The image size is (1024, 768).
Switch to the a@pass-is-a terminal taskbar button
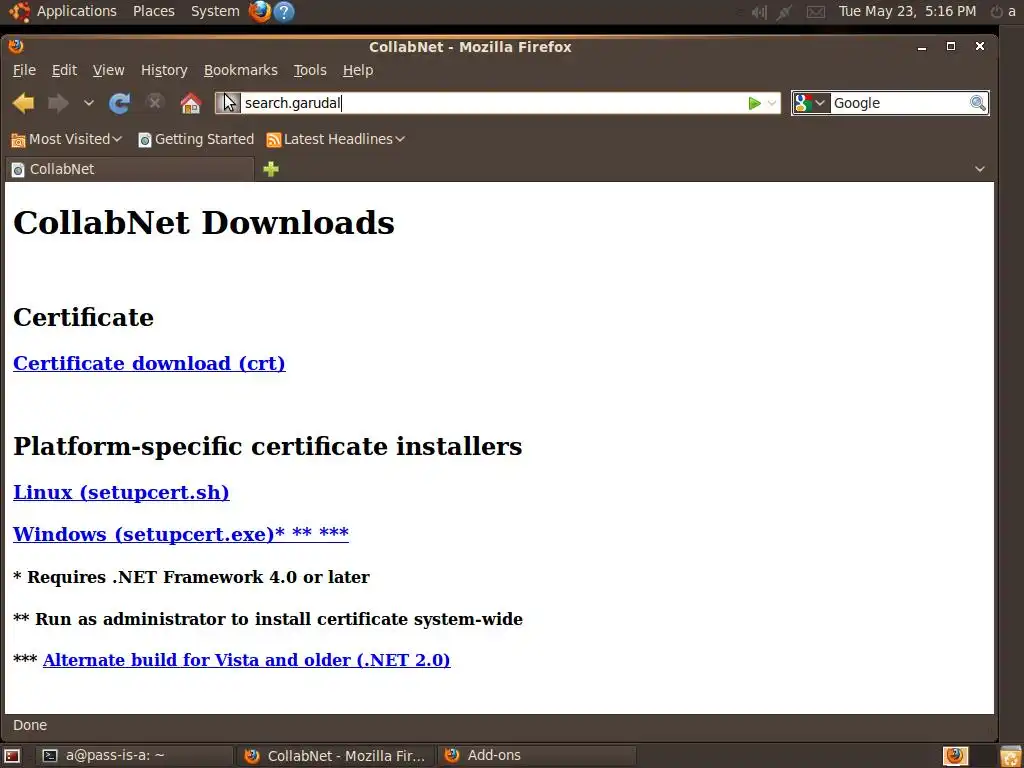point(133,756)
